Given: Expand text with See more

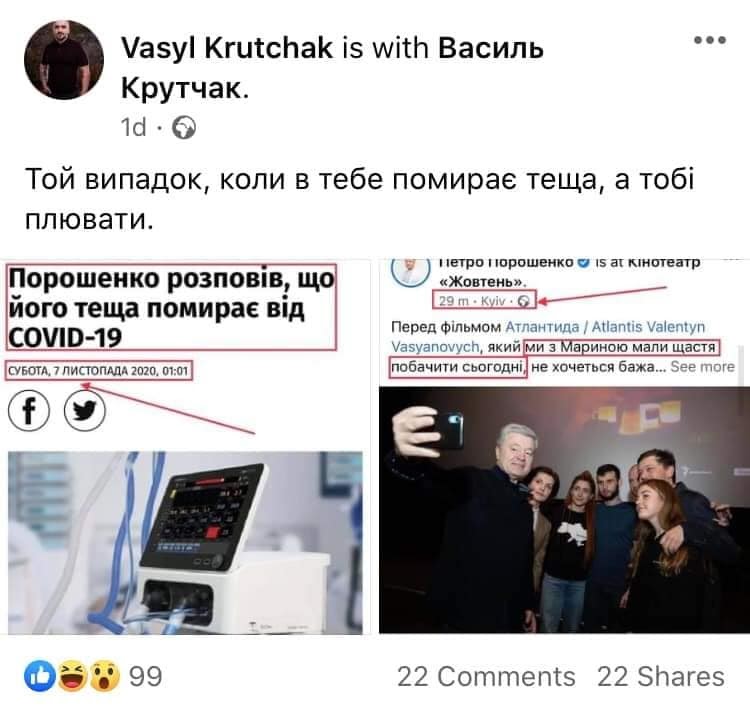Looking at the screenshot, I should 702,367.
